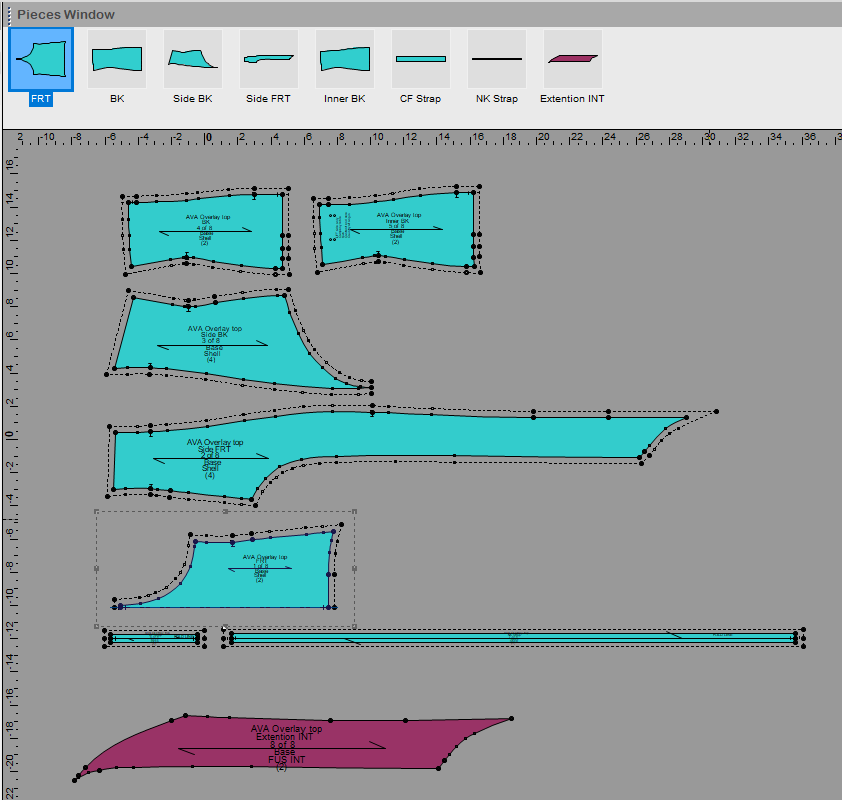Click the Side FRT label text

268,99
